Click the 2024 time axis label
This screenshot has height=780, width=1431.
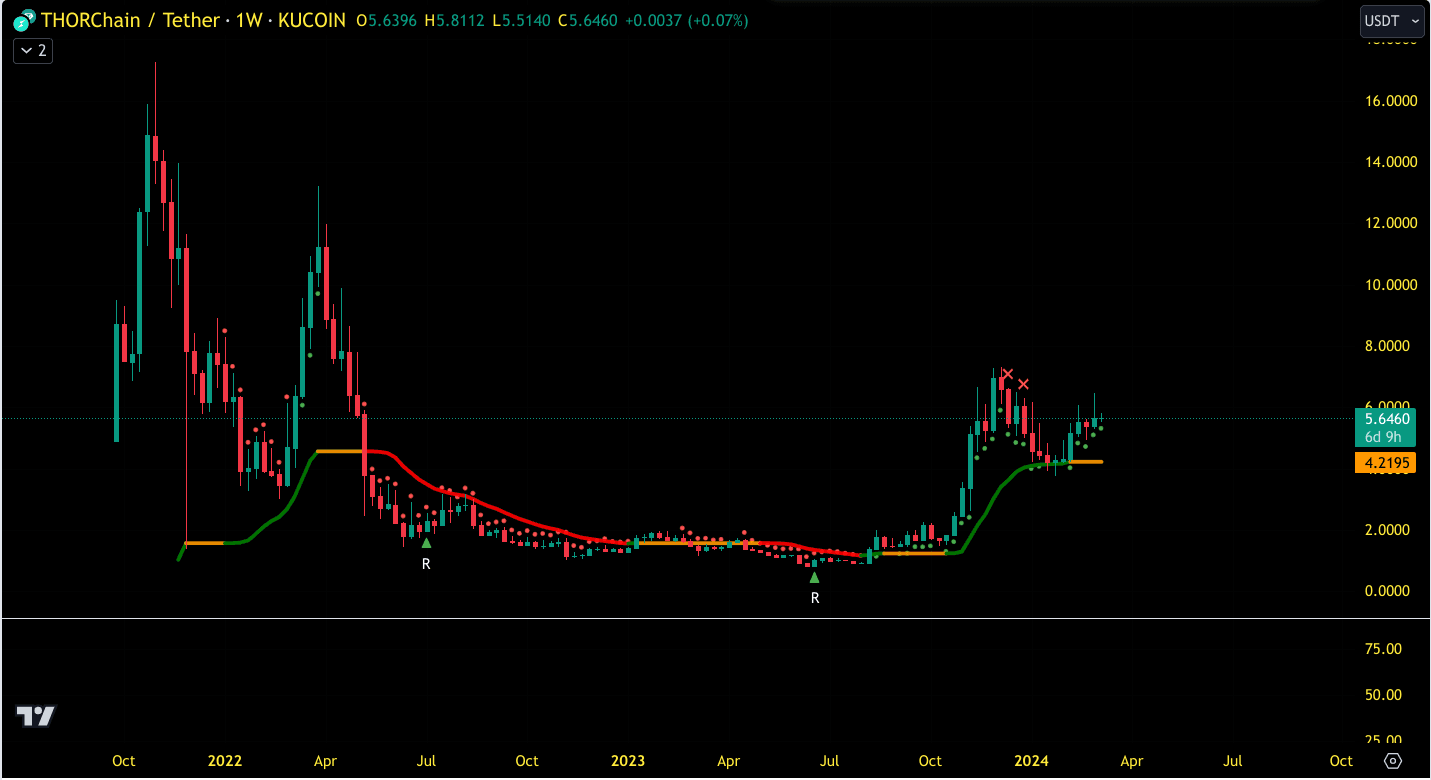click(1031, 761)
